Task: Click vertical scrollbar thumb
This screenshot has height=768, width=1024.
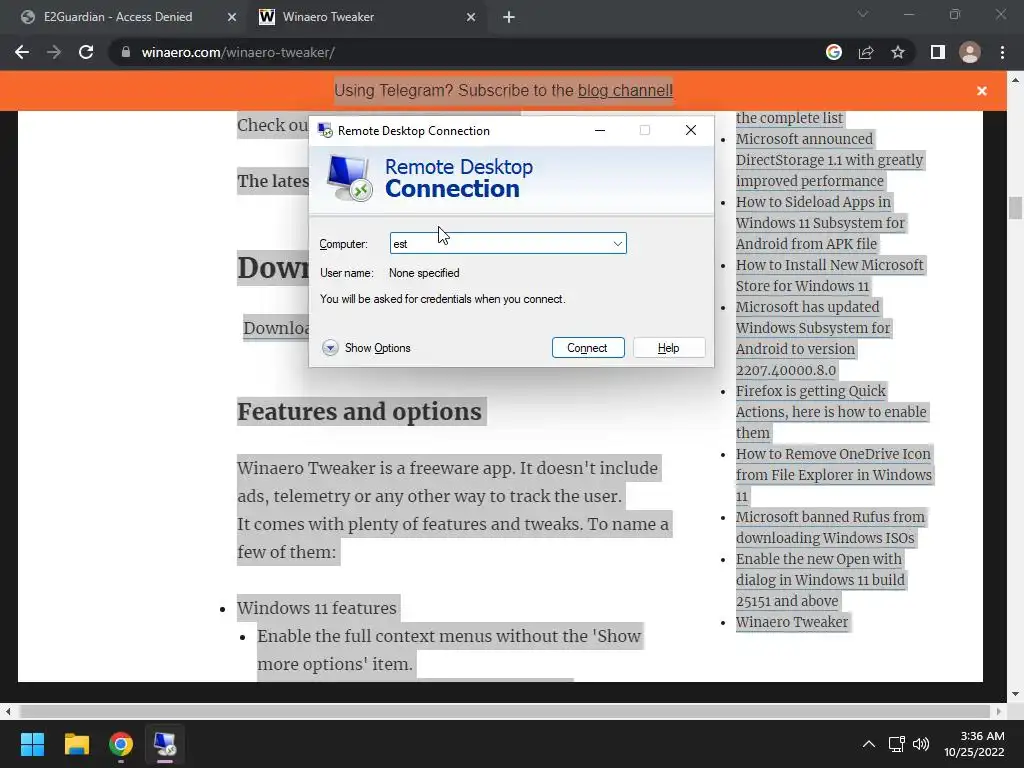Action: tap(1015, 208)
